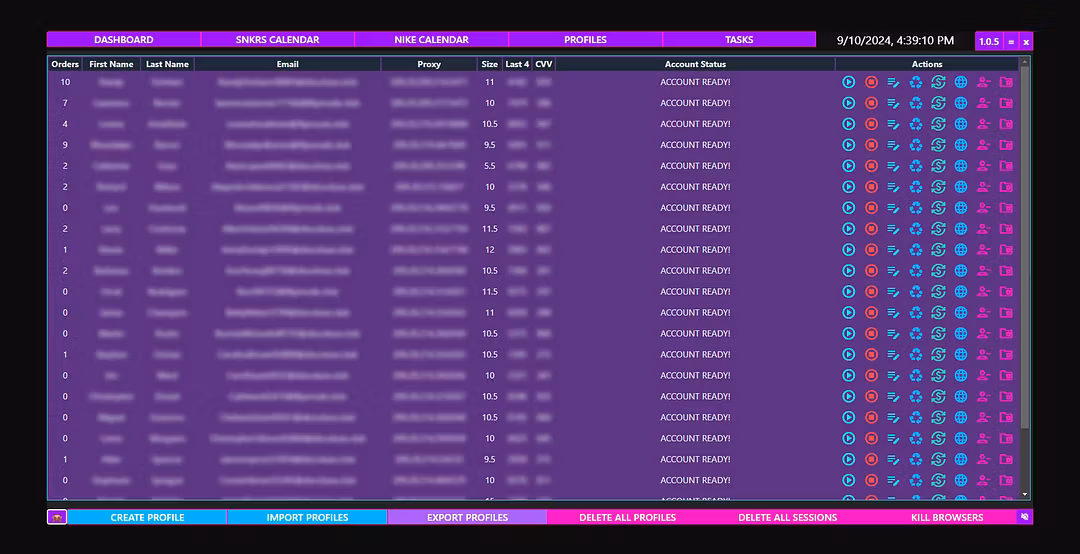Click the Last 4 column header
The width and height of the screenshot is (1080, 554).
(x=517, y=64)
